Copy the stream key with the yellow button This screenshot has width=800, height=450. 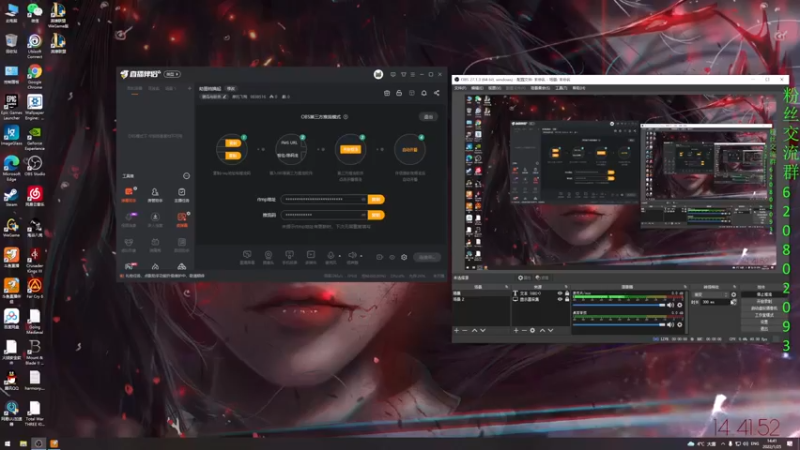point(376,215)
